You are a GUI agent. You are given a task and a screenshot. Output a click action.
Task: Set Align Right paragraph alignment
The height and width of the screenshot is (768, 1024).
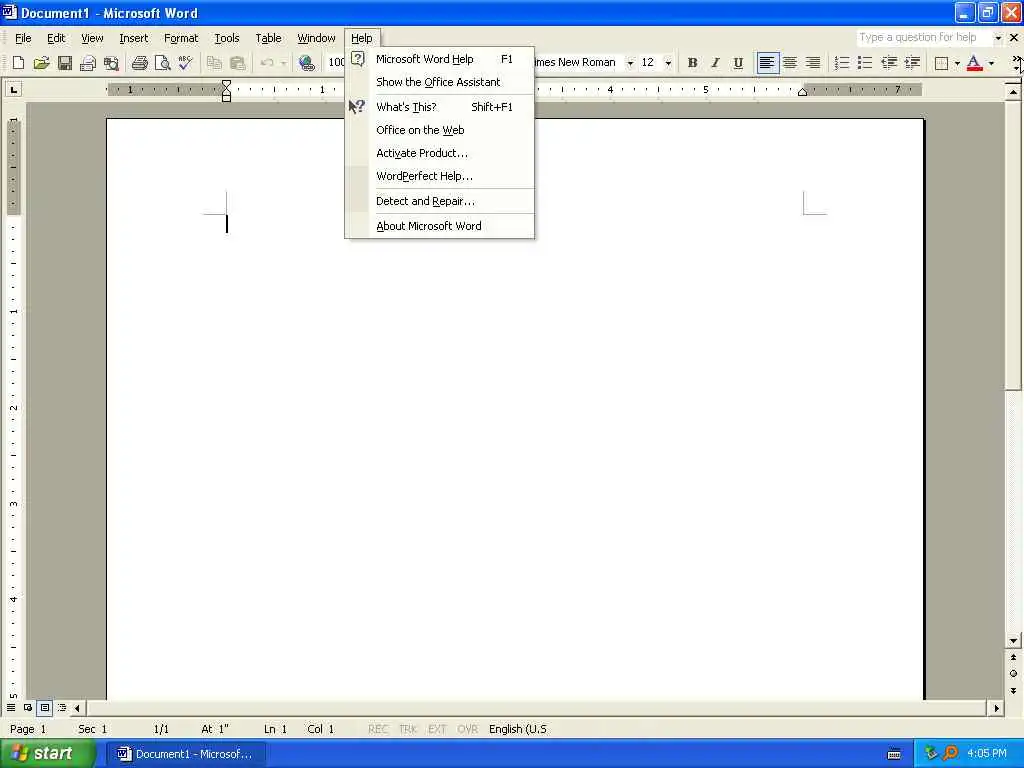(x=813, y=63)
